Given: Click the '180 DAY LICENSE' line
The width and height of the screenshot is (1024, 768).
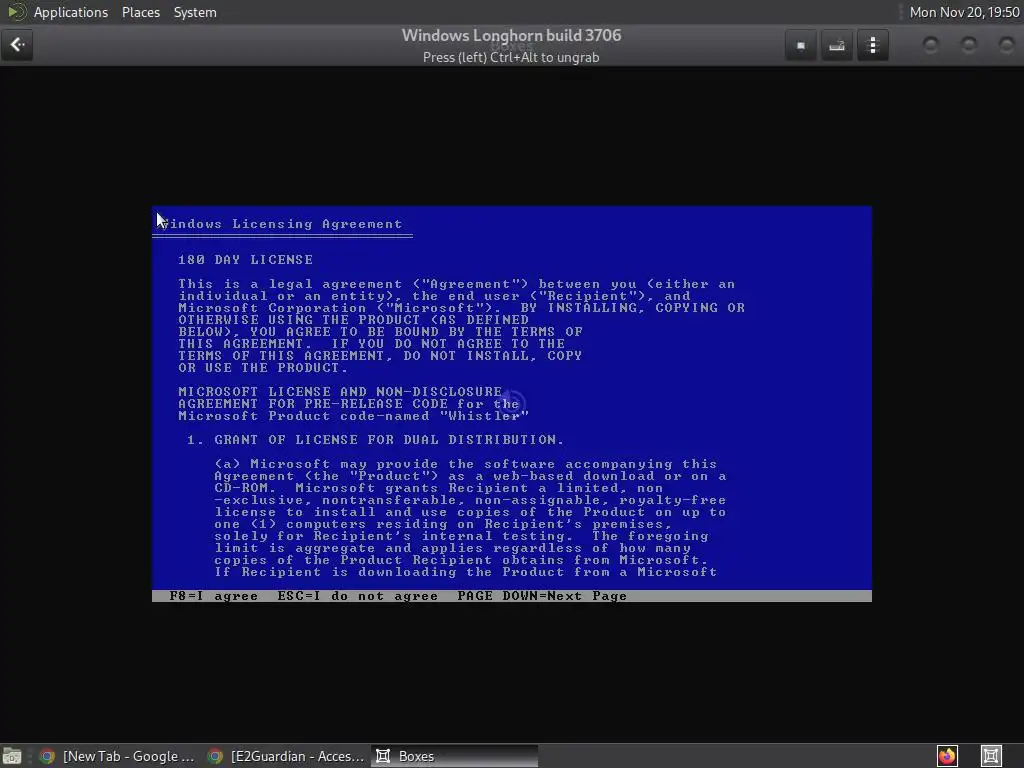Looking at the screenshot, I should click(246, 259).
